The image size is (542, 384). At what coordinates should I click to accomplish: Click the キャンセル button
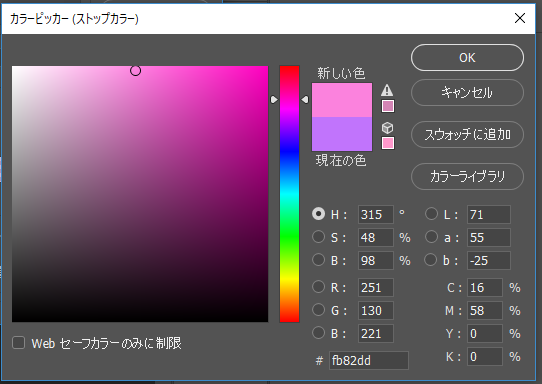(x=467, y=93)
